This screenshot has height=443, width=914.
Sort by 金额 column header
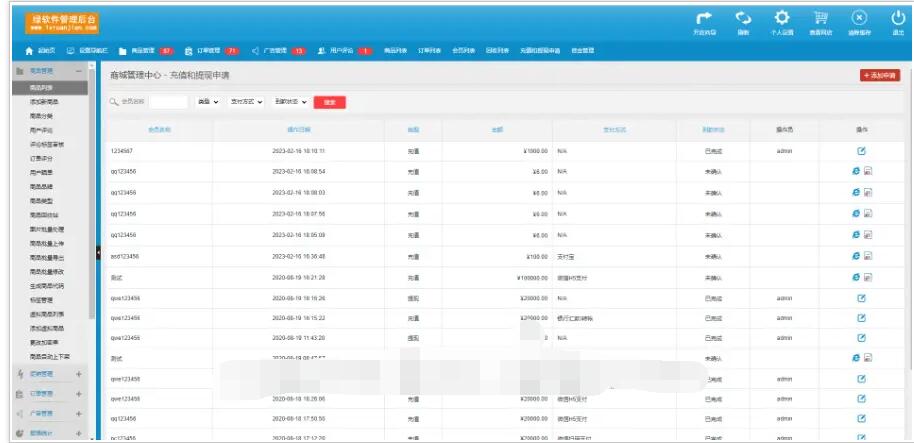(497, 130)
